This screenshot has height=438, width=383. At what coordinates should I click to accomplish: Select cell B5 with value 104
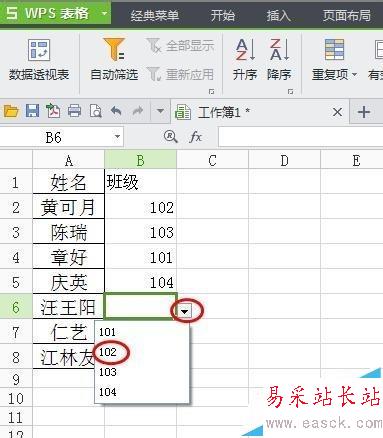[141, 281]
